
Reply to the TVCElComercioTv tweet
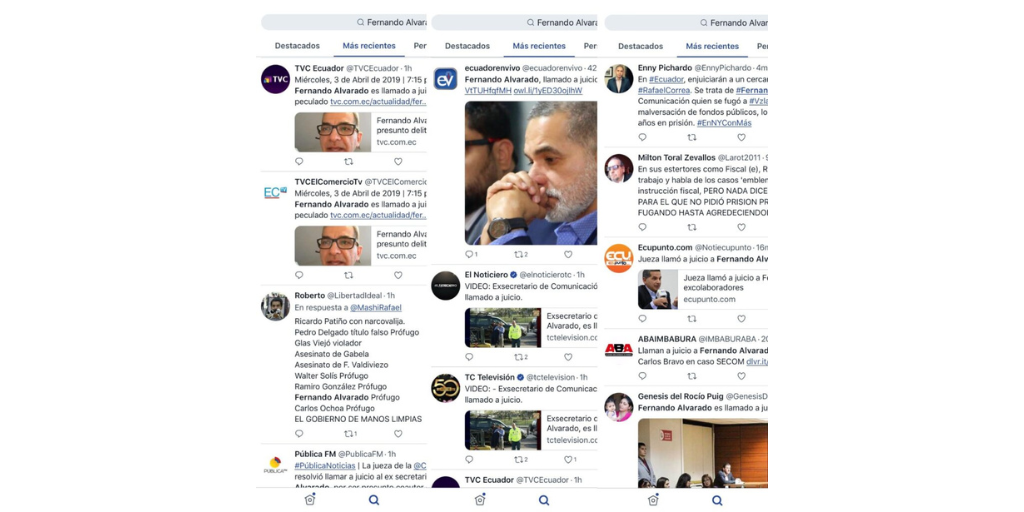pos(299,275)
